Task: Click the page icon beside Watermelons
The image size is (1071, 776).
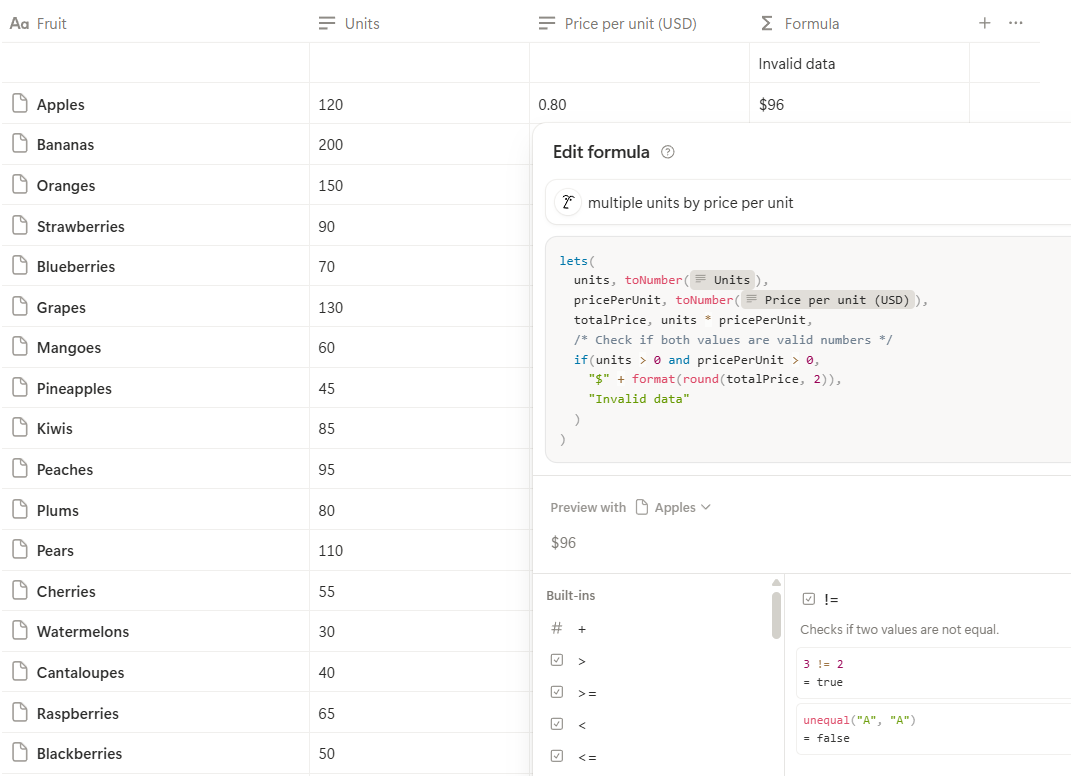Action: 18,631
